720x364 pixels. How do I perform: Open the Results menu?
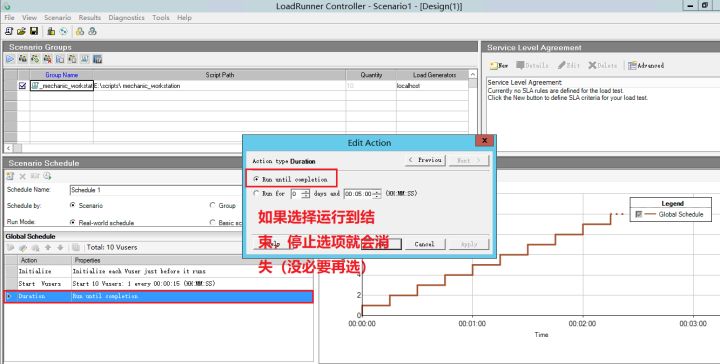pos(90,17)
